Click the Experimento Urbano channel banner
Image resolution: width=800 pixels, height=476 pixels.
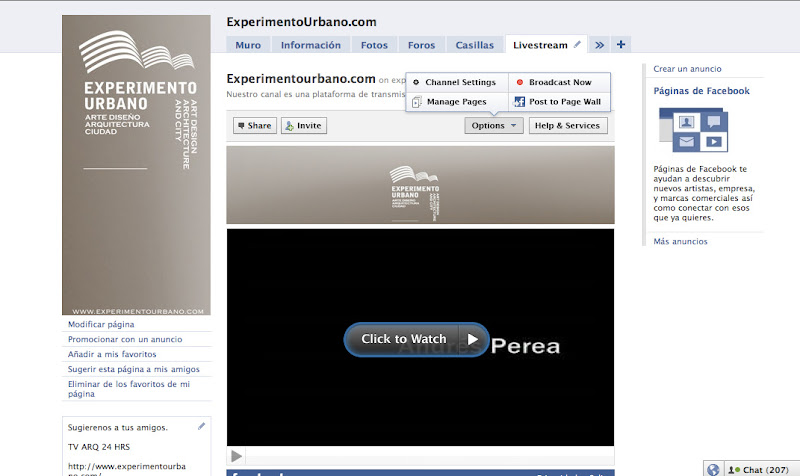tap(420, 185)
